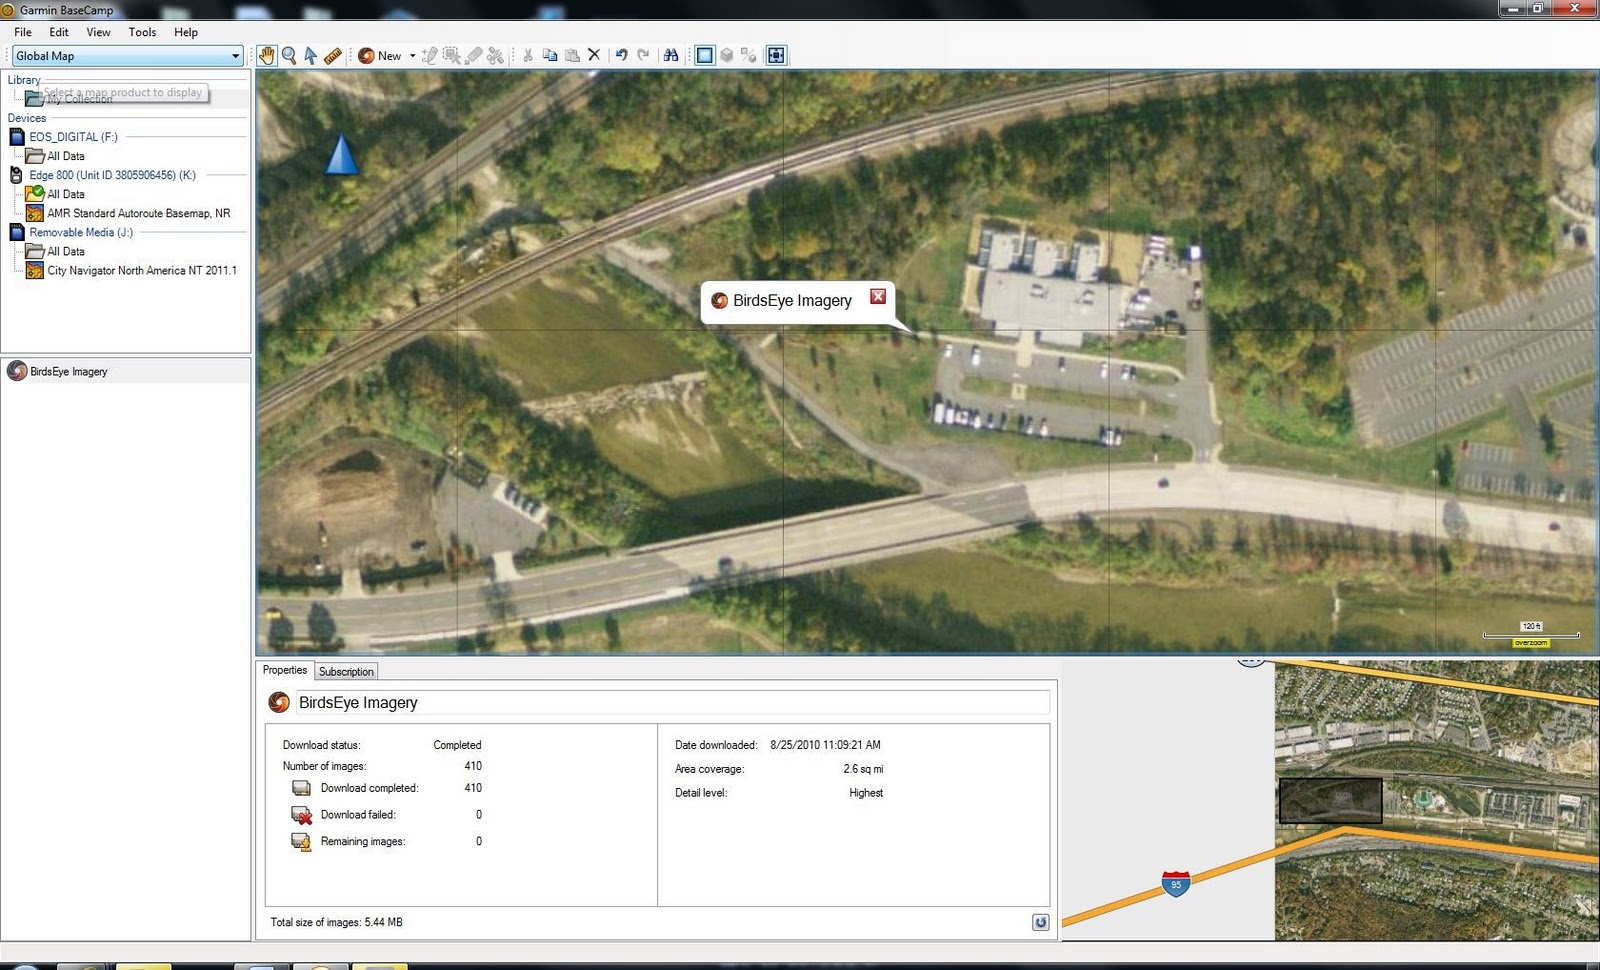Screen dimensions: 1600x970
Task: Switch to the Subscription tab
Action: click(346, 672)
